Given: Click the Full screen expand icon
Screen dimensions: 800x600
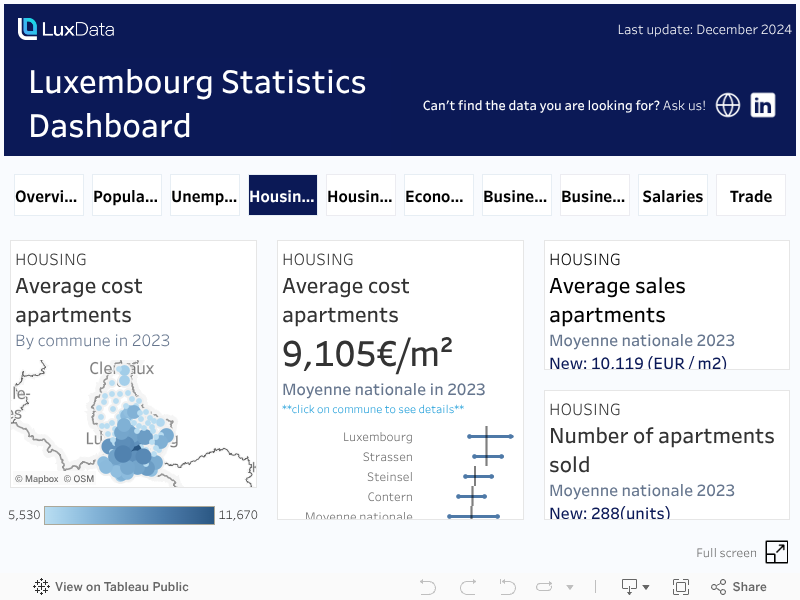Looking at the screenshot, I should pos(776,552).
